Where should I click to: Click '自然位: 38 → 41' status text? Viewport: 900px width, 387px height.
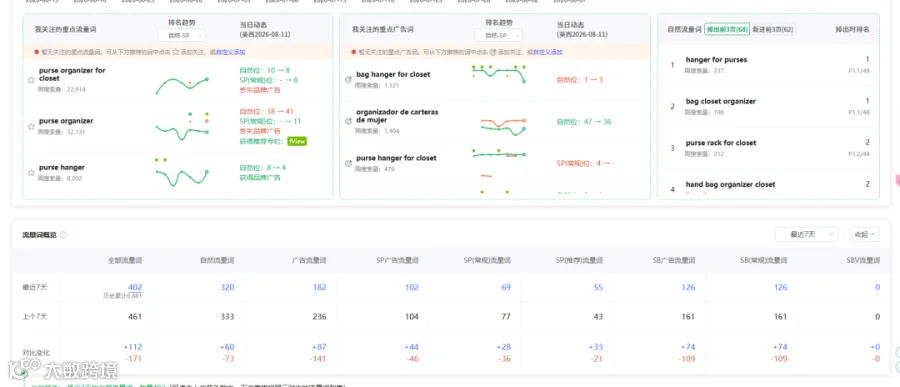coord(267,112)
